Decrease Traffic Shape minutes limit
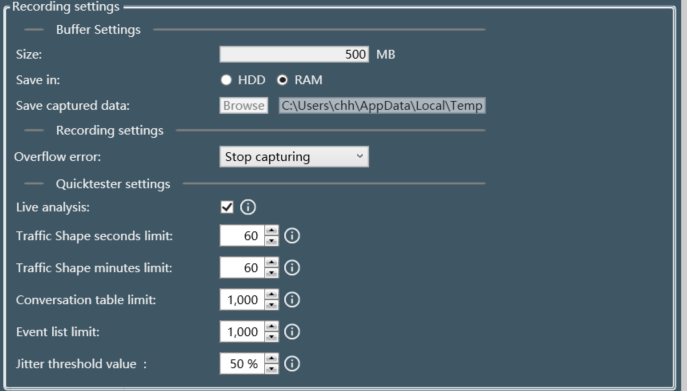The image size is (687, 391). pyautogui.click(x=272, y=273)
